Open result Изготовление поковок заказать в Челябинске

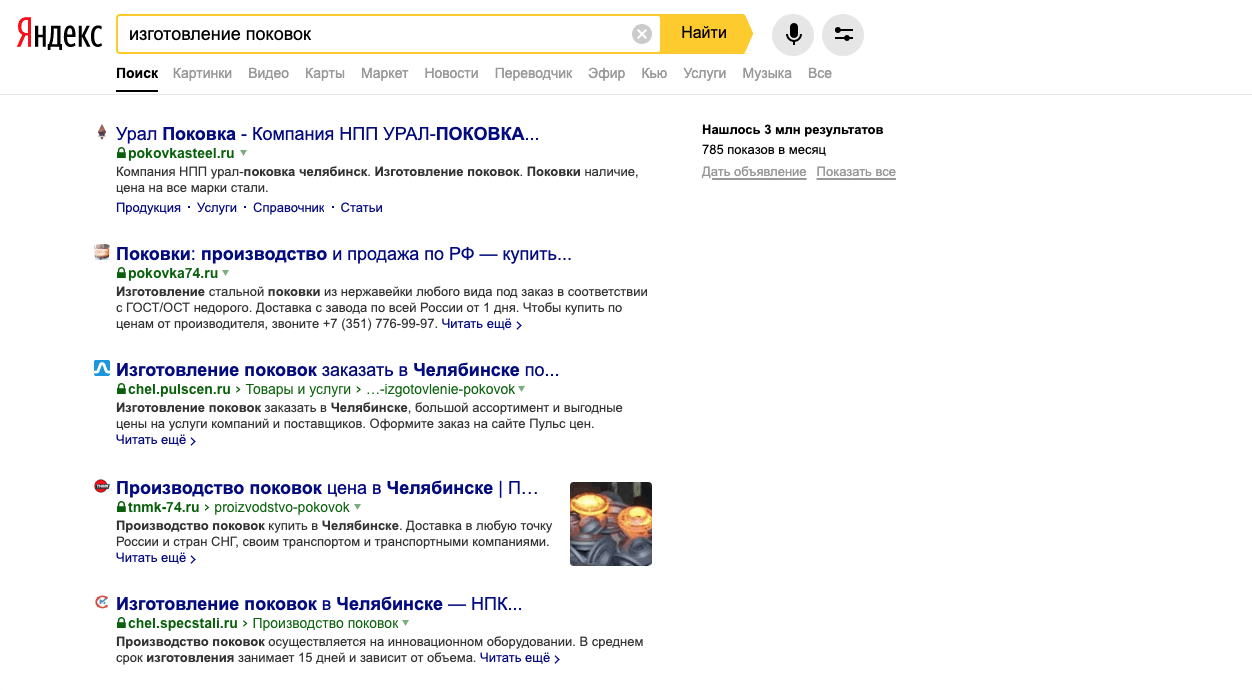point(338,370)
